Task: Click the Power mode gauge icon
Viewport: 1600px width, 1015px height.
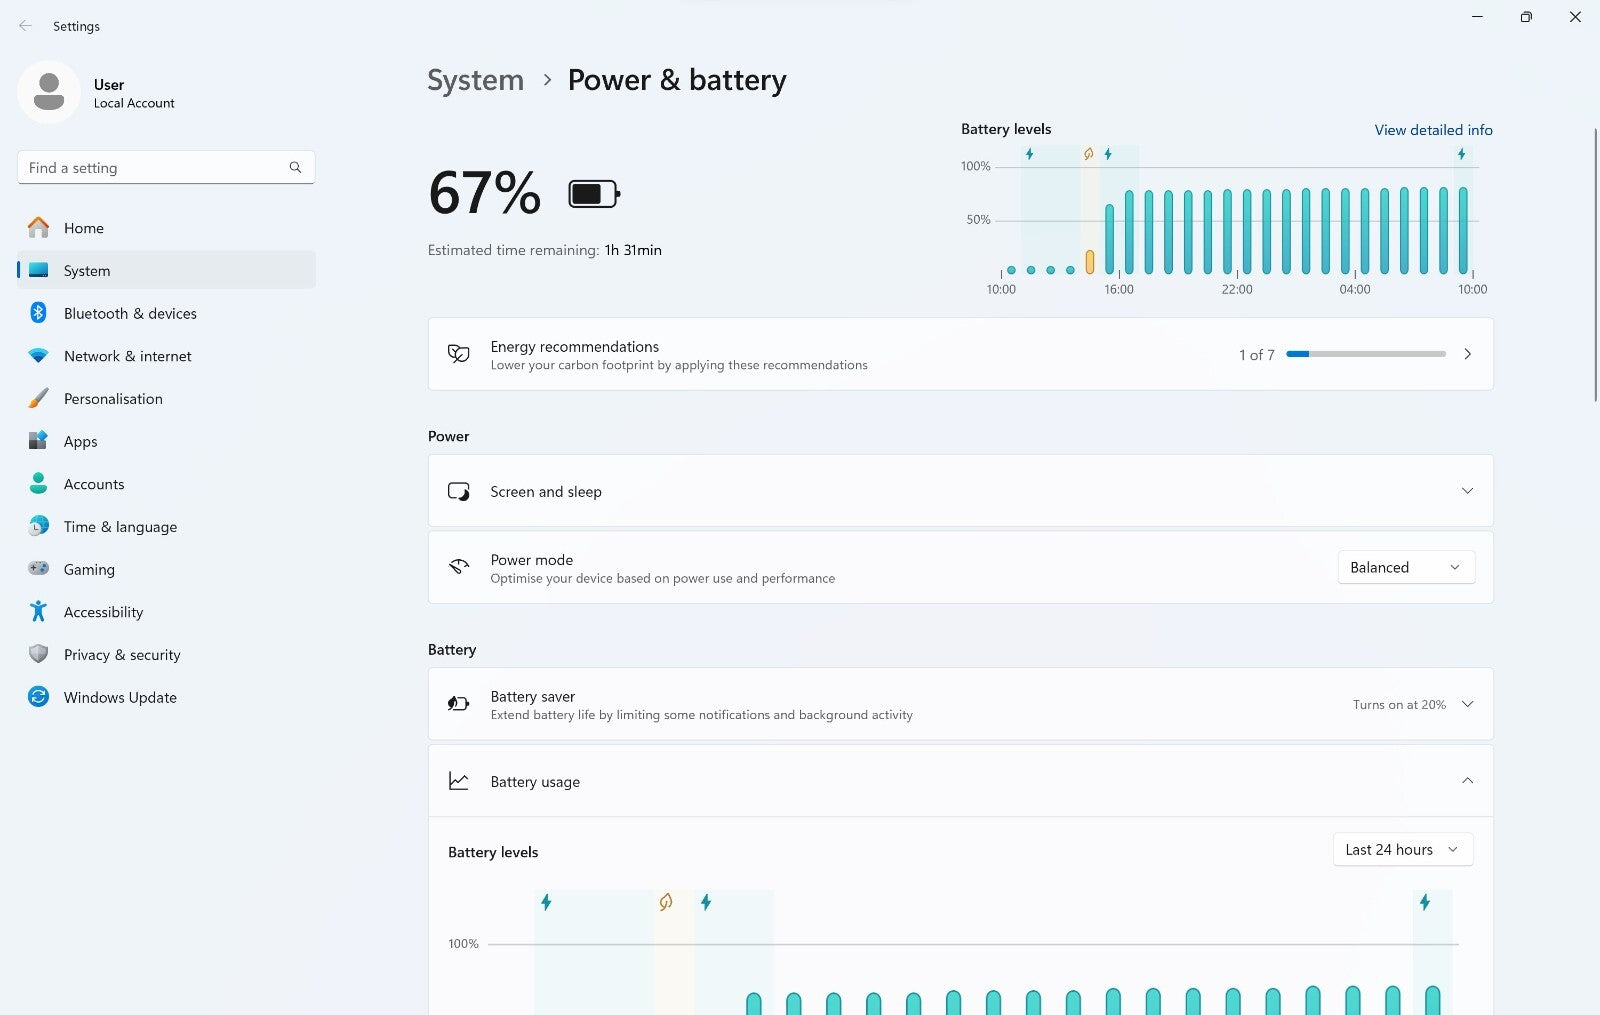Action: coord(459,567)
